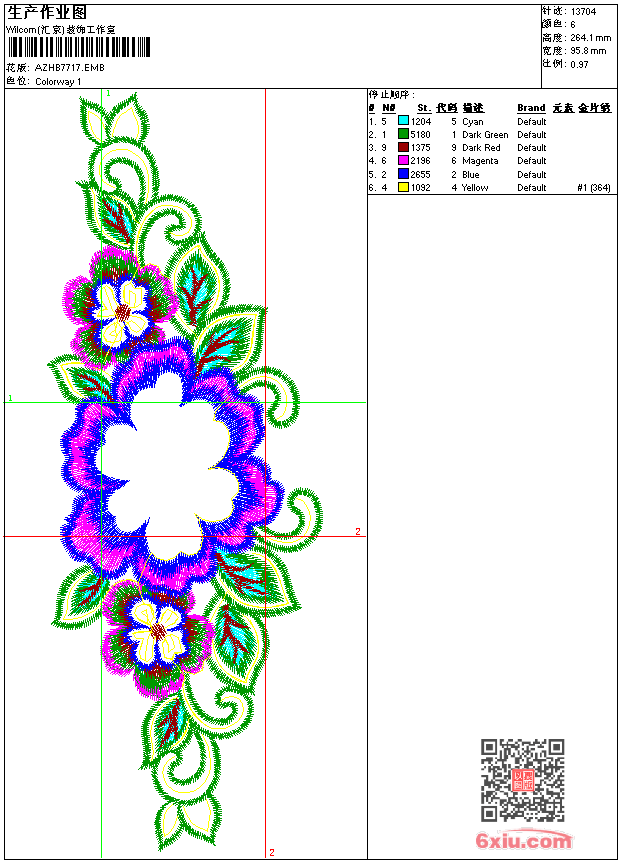Viewport: 620px width, 860px height.
Task: Click the Cyan color swatch
Action: (403, 121)
